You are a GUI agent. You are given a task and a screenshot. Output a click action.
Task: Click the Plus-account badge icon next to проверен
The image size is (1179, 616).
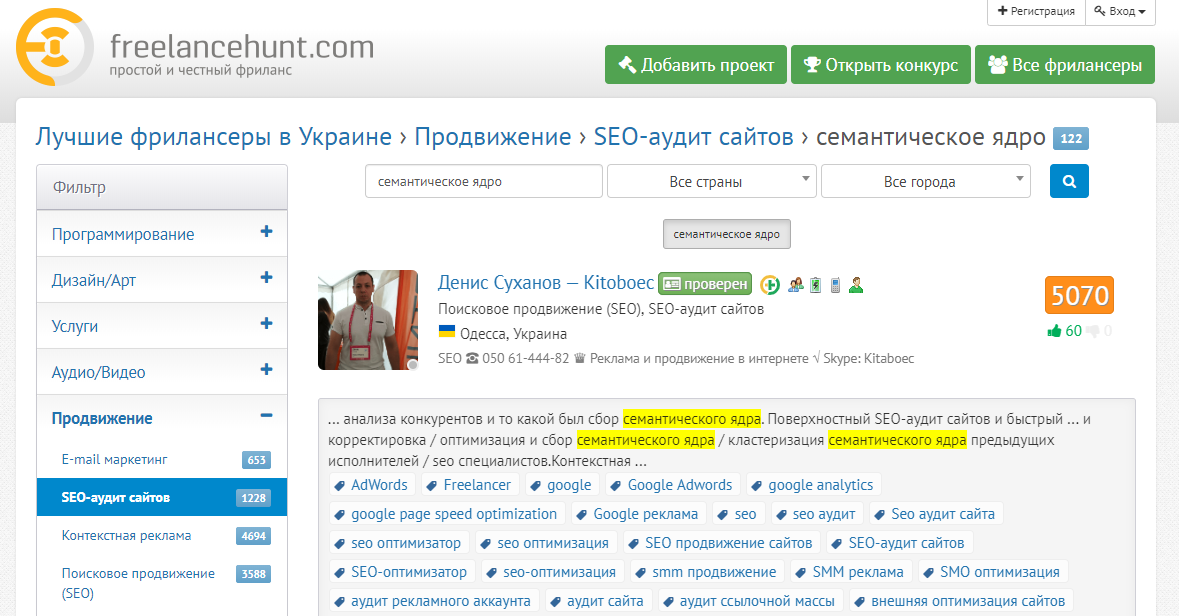click(769, 284)
